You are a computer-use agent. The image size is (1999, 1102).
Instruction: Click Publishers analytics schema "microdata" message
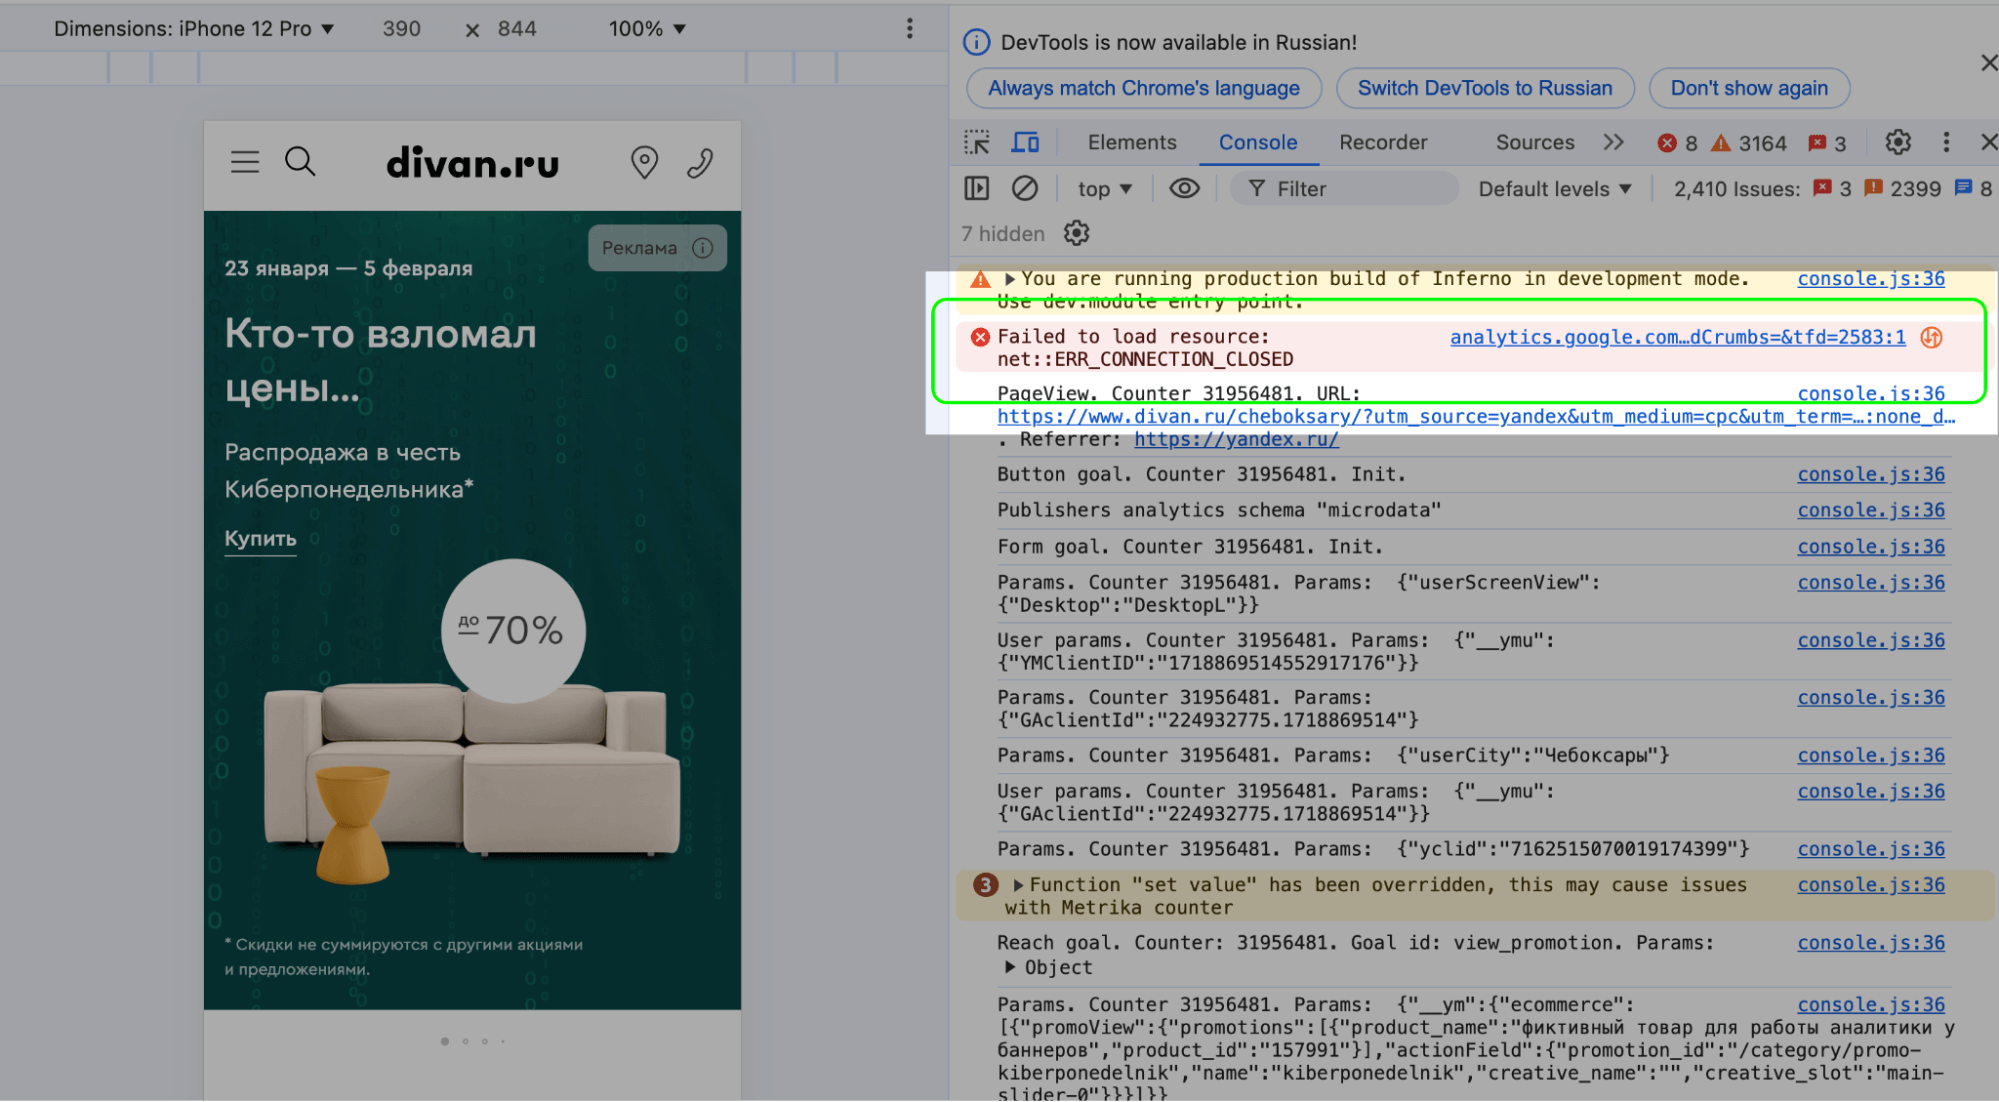(1218, 510)
